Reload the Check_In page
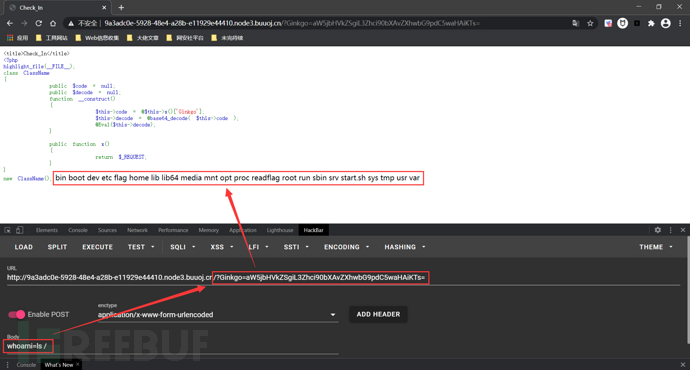This screenshot has width=690, height=370. click(39, 23)
